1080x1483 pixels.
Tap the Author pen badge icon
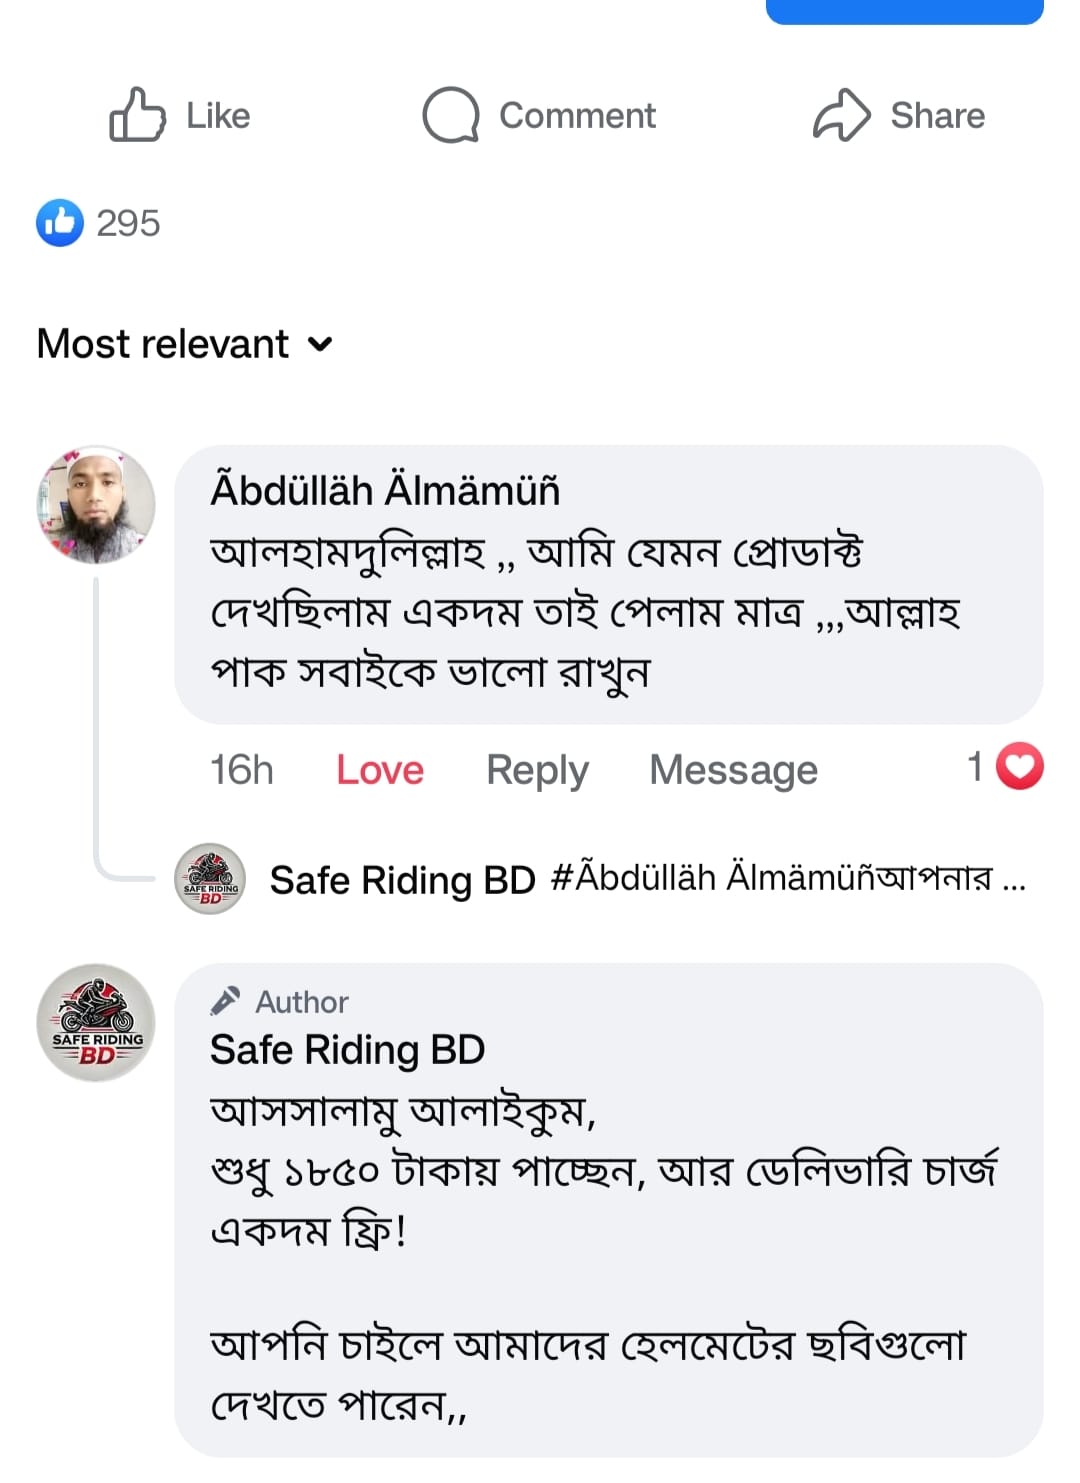[226, 1000]
